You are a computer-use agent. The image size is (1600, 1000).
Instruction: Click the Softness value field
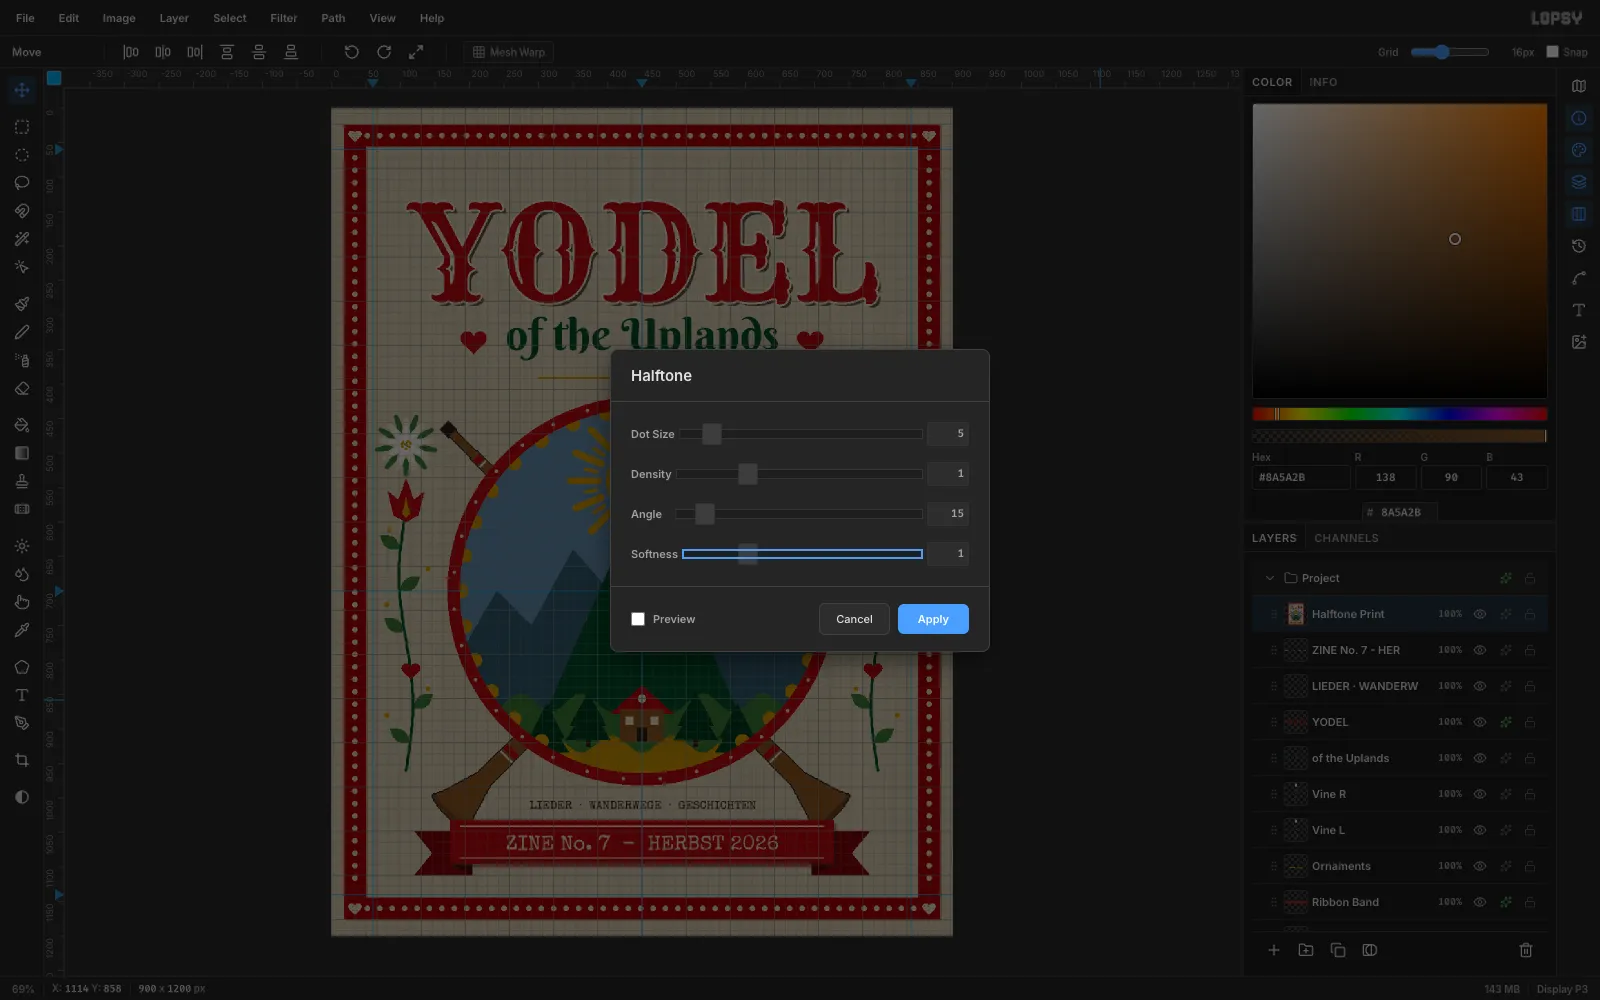click(x=948, y=554)
